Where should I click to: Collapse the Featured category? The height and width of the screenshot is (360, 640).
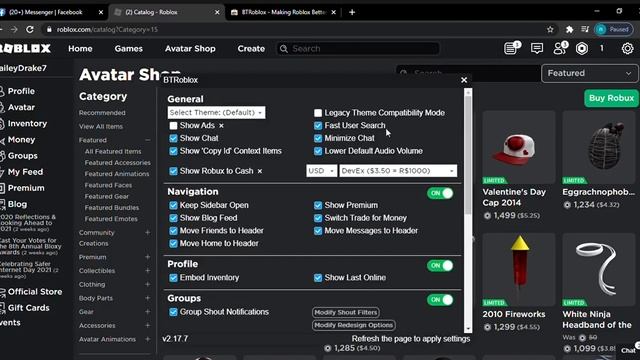(148, 140)
